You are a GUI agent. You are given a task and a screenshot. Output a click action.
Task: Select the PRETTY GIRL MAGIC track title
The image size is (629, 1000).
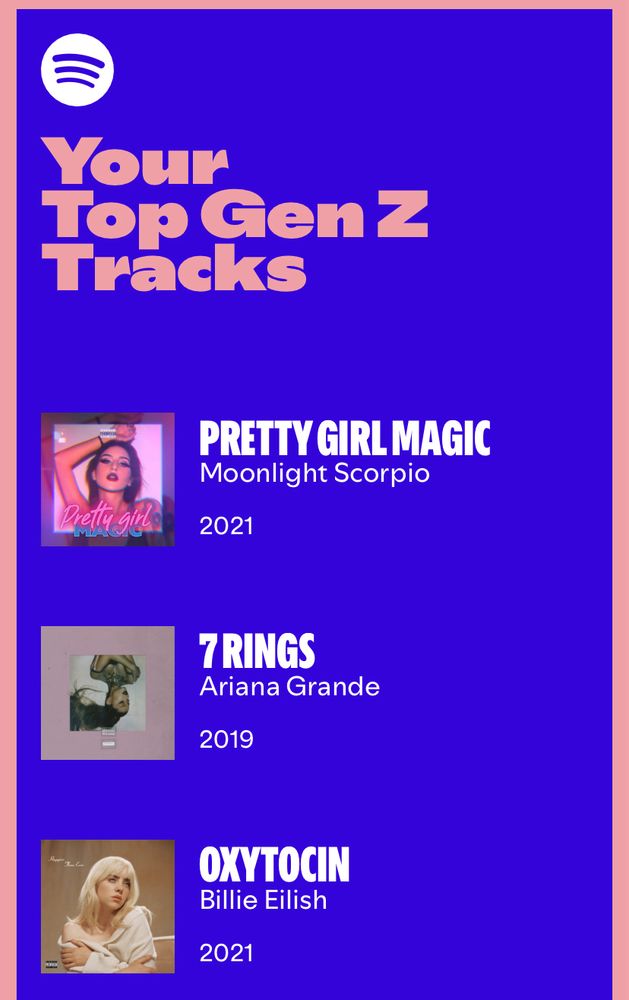tap(344, 438)
